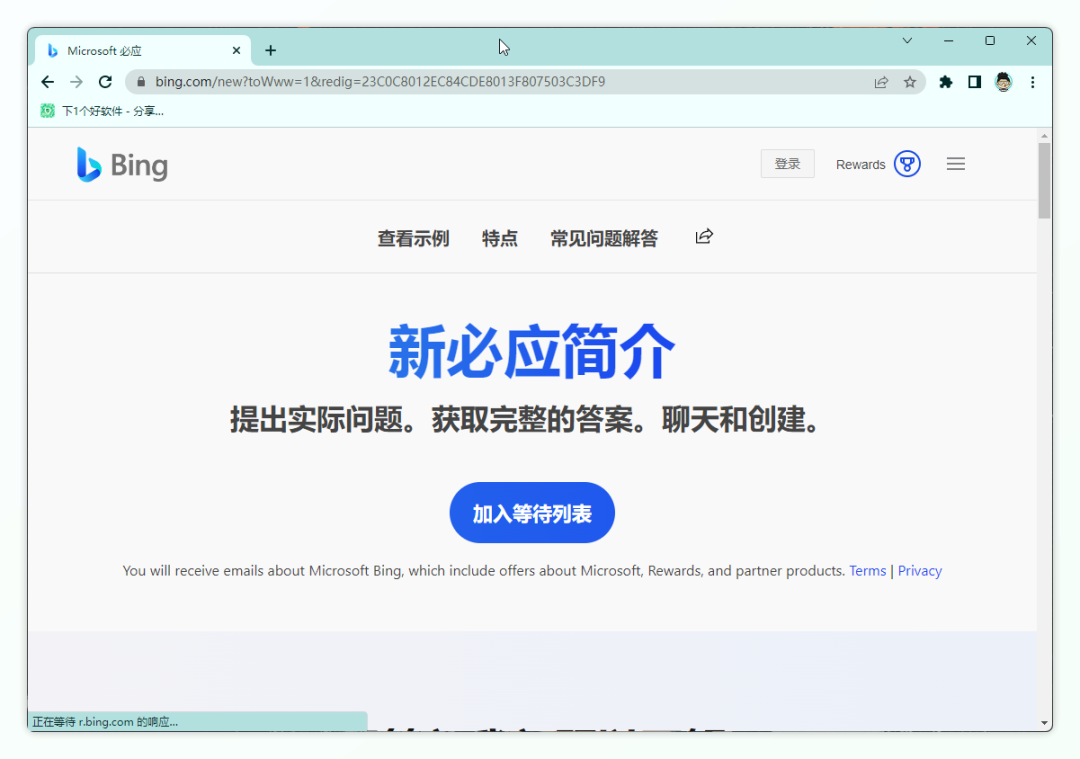Reload the page with the refresh icon
The image size is (1080, 759).
point(105,82)
